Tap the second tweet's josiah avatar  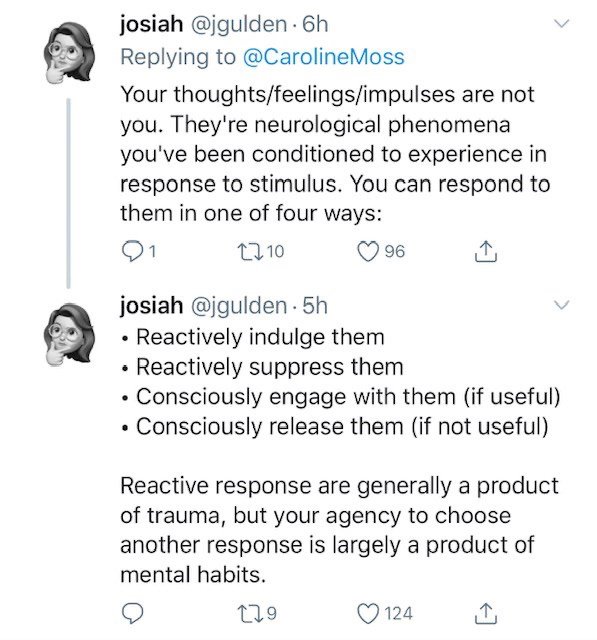pos(69,334)
